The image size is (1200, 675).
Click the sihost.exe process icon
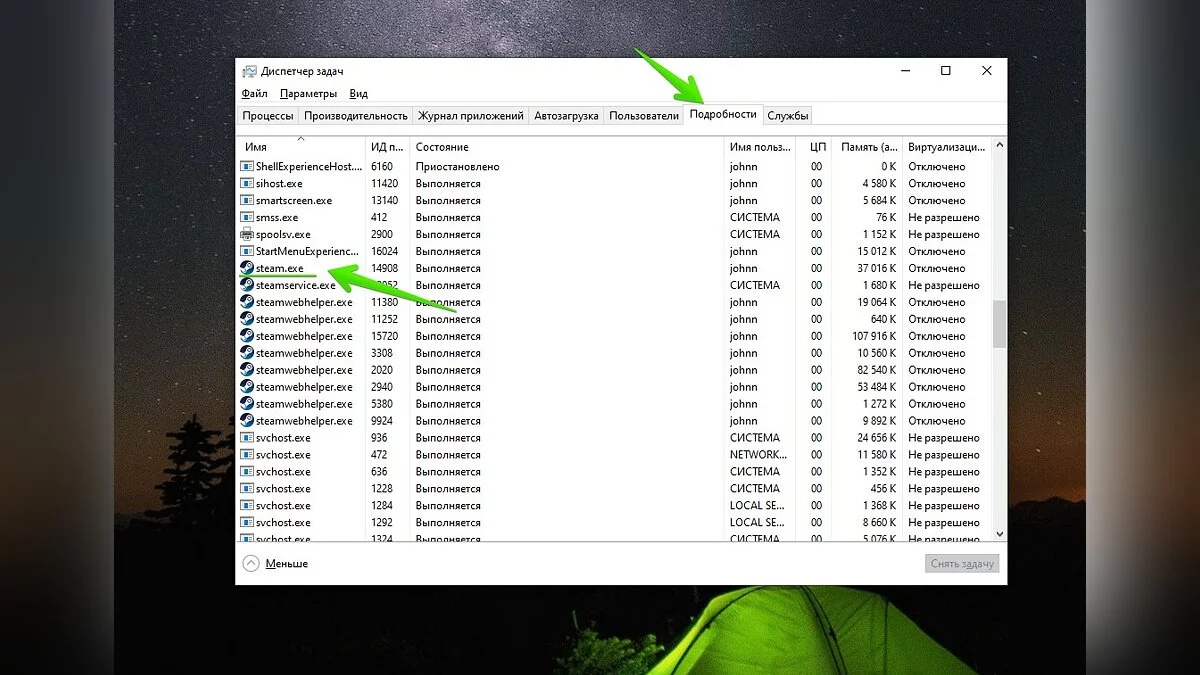pyautogui.click(x=247, y=183)
